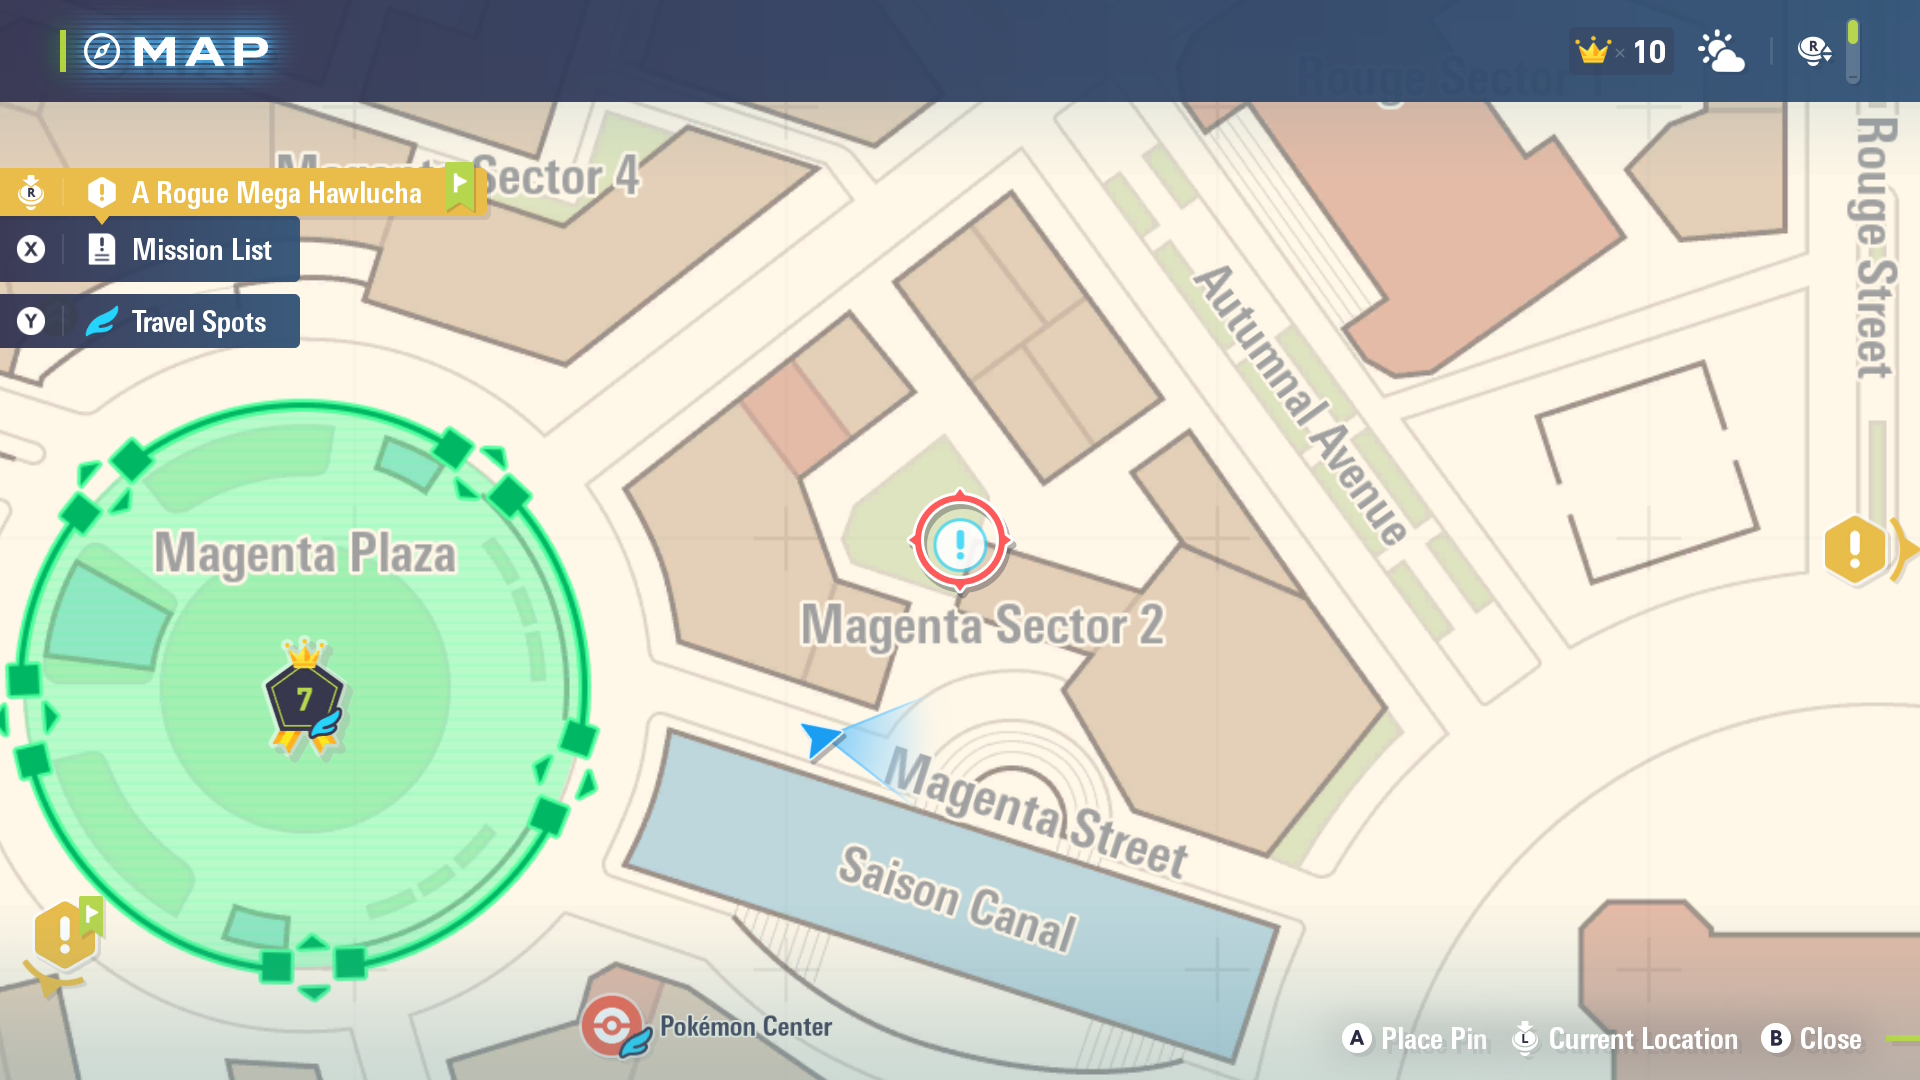Expand the A Rogue Mega Hawlucha mission banner
The width and height of the screenshot is (1920, 1080).
243,191
